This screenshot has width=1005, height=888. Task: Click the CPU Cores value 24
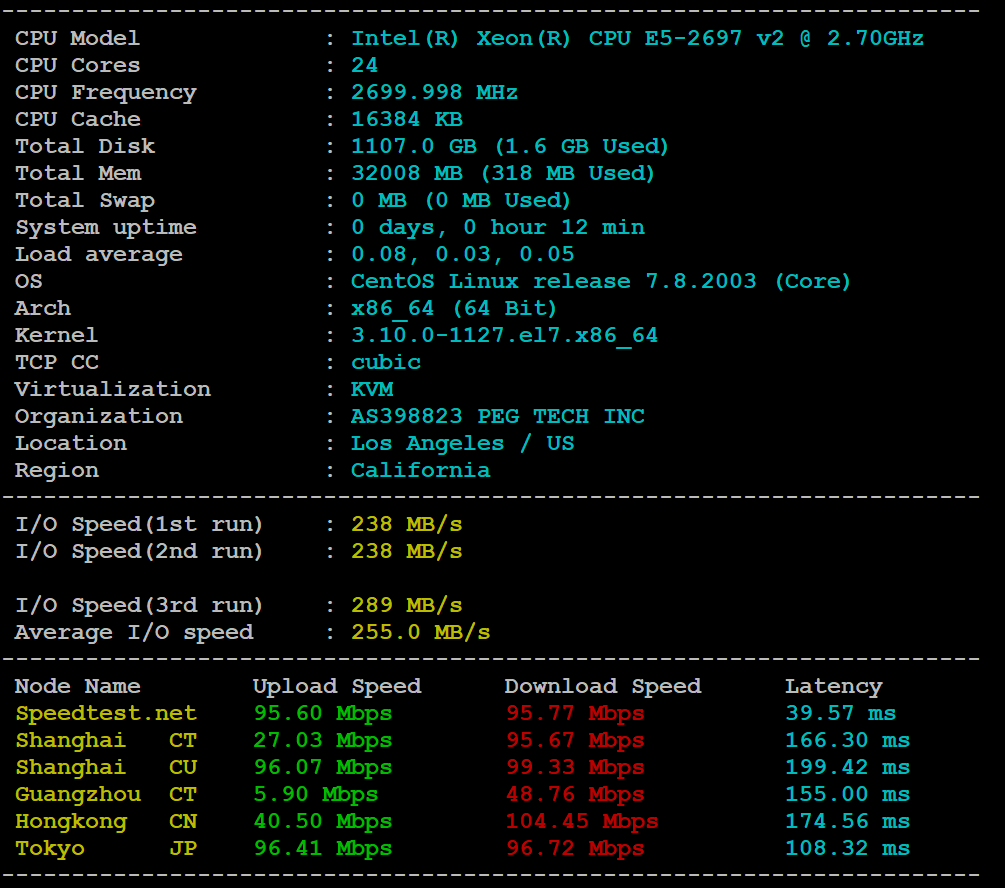point(365,66)
